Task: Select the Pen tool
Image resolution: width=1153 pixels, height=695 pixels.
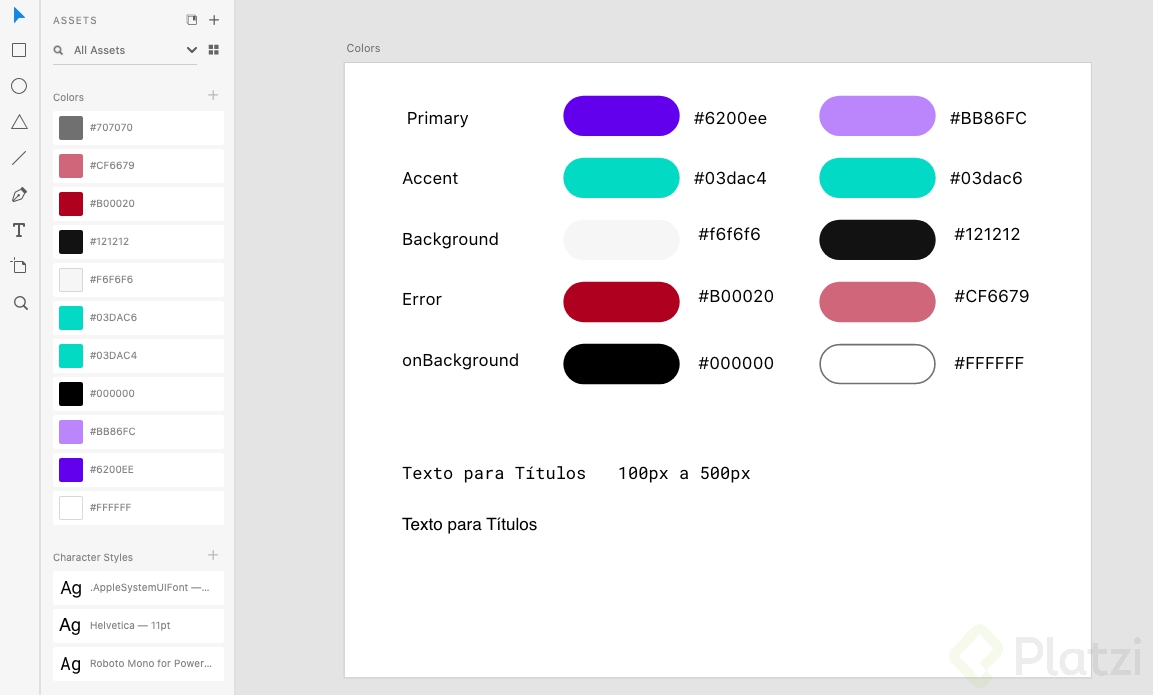Action: (x=18, y=194)
